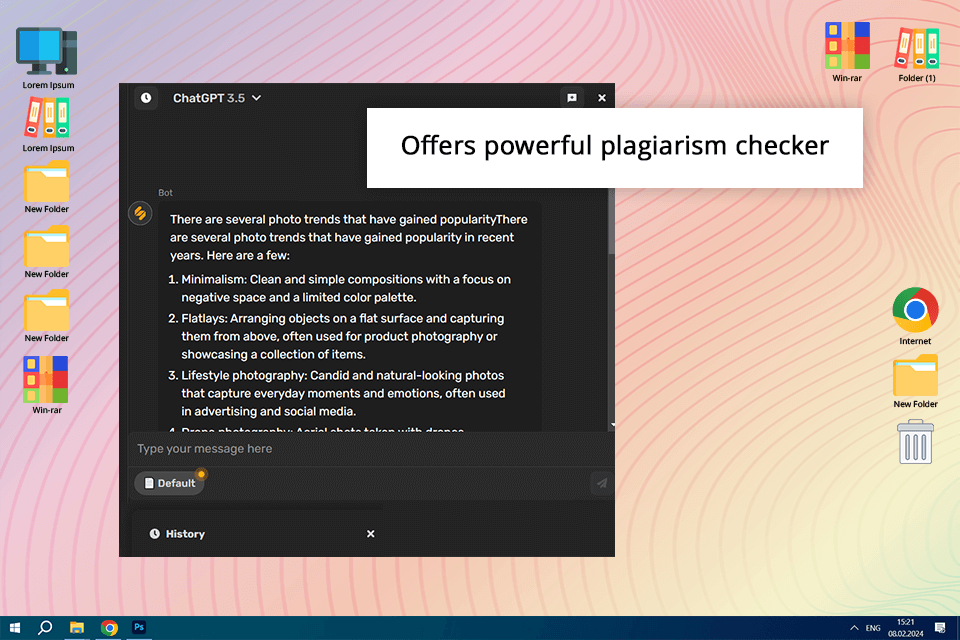The image size is (960, 640).
Task: Open the History panel label
Action: pos(178,534)
